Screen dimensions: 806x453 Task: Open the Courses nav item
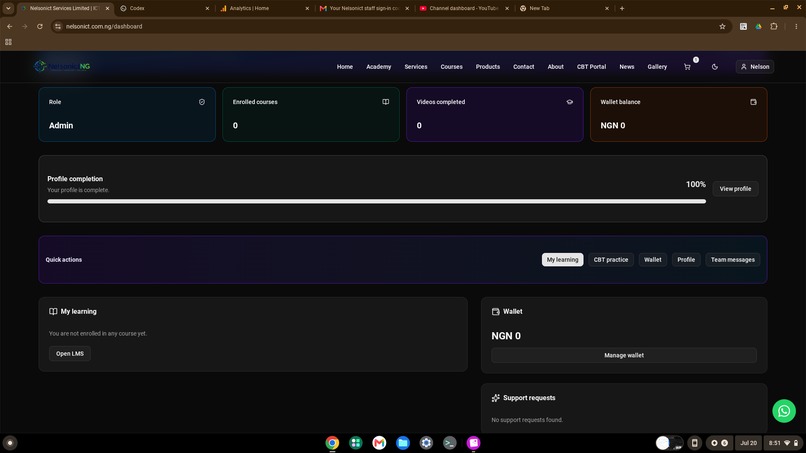click(451, 67)
